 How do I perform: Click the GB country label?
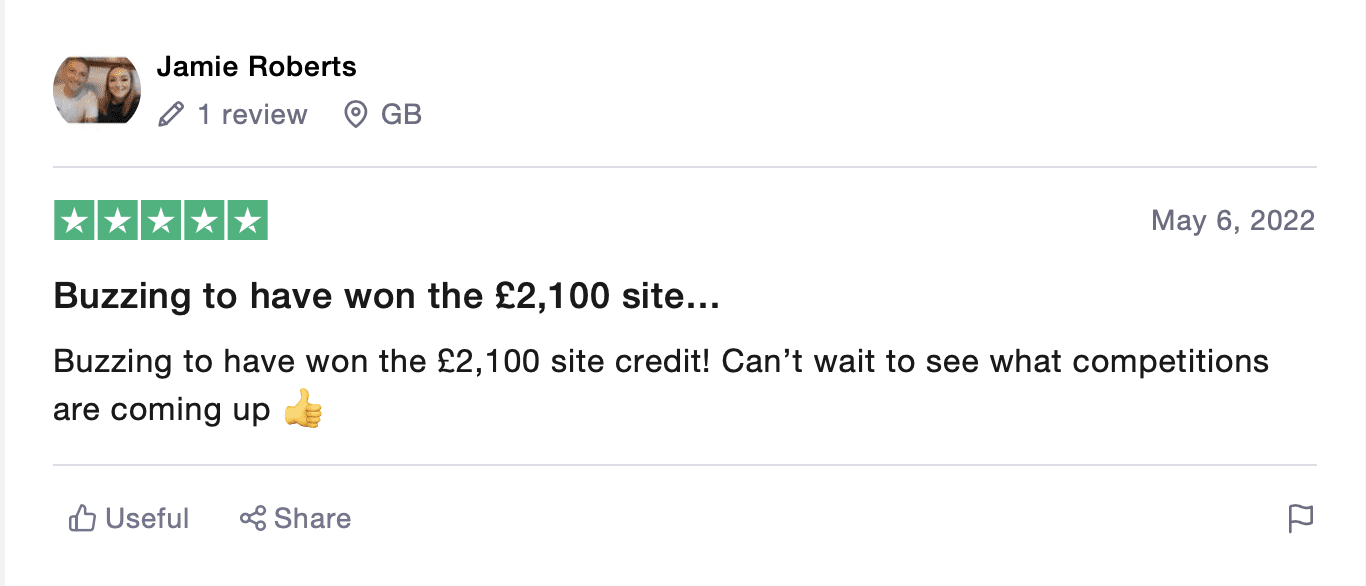point(401,115)
